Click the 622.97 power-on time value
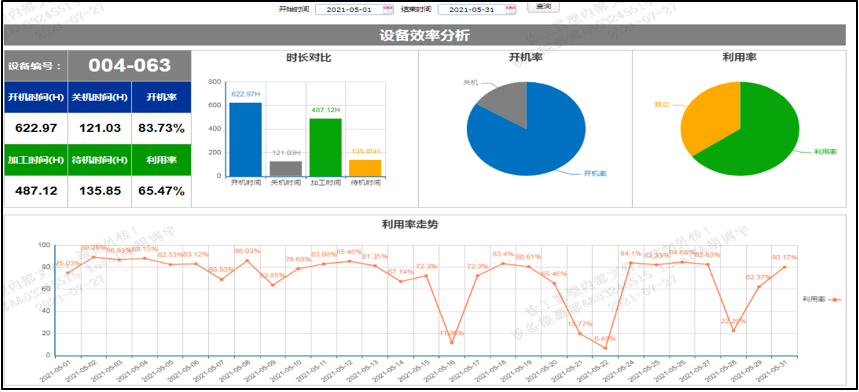Screen dimensions: 859x392 tap(36, 128)
